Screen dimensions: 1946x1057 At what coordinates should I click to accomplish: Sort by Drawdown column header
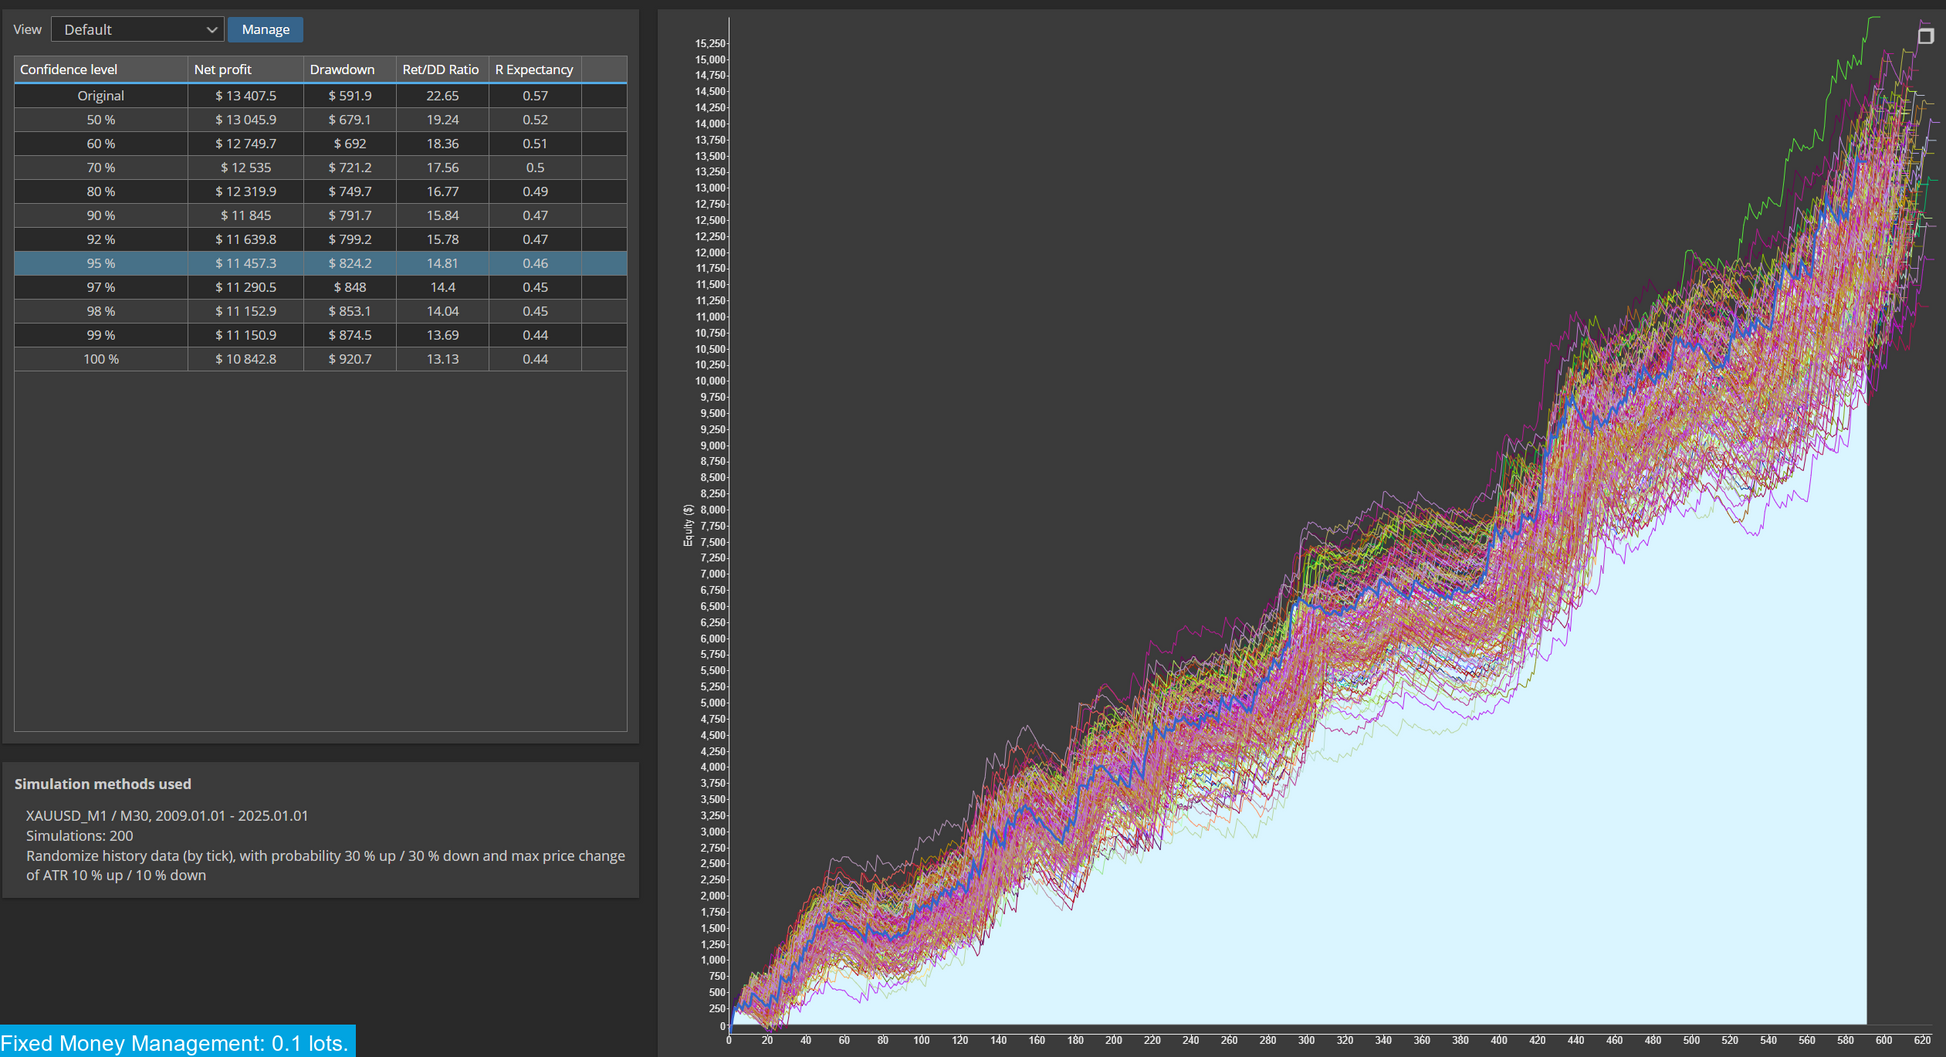tap(349, 69)
